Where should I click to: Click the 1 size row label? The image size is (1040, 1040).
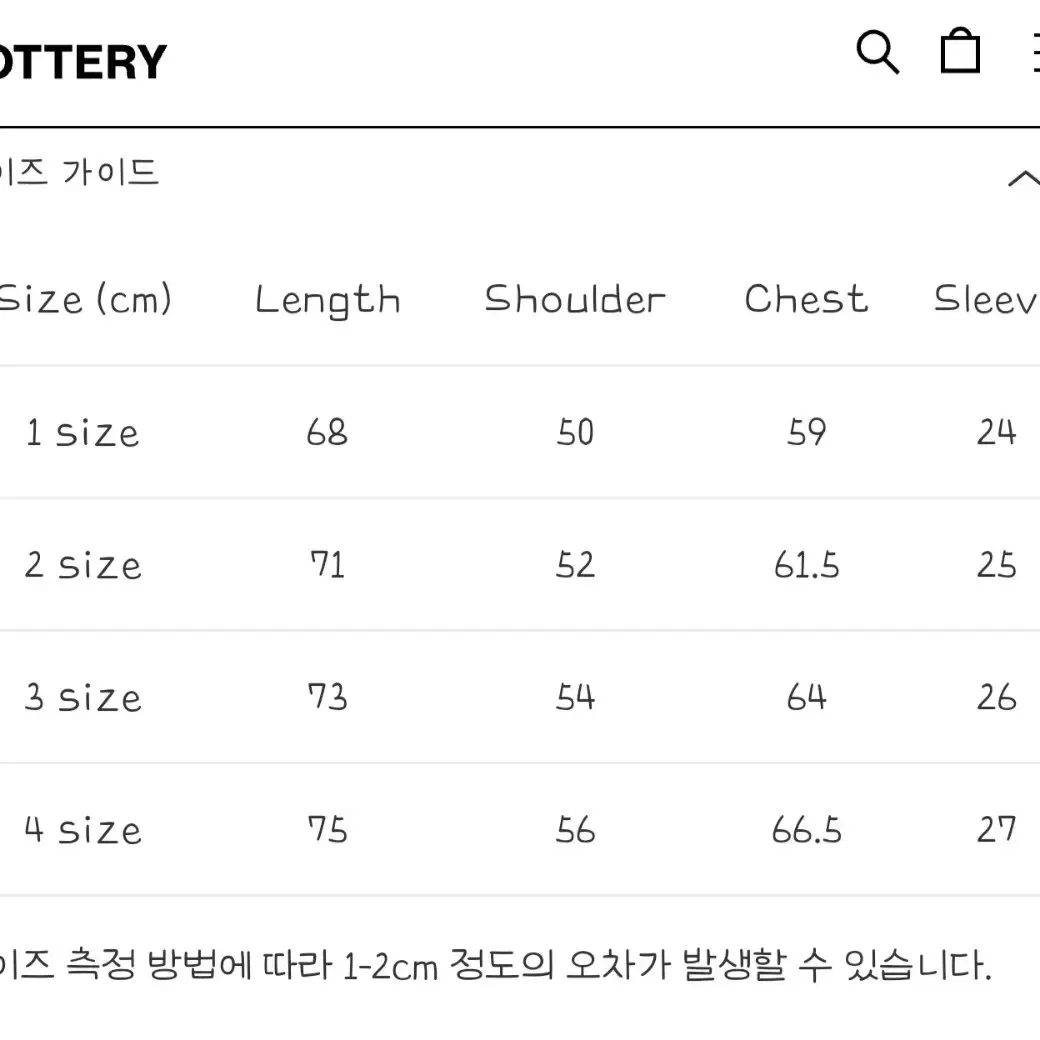[82, 433]
